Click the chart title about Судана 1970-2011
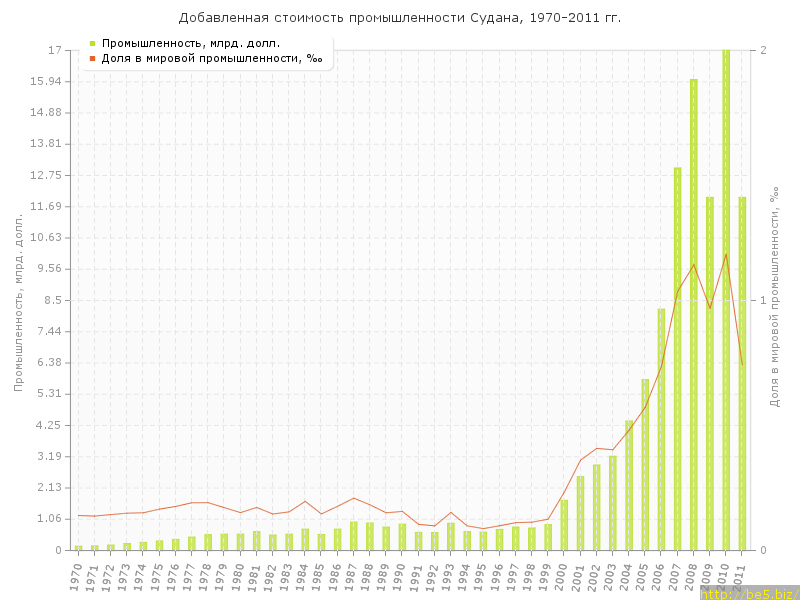800x600 pixels. point(400,18)
